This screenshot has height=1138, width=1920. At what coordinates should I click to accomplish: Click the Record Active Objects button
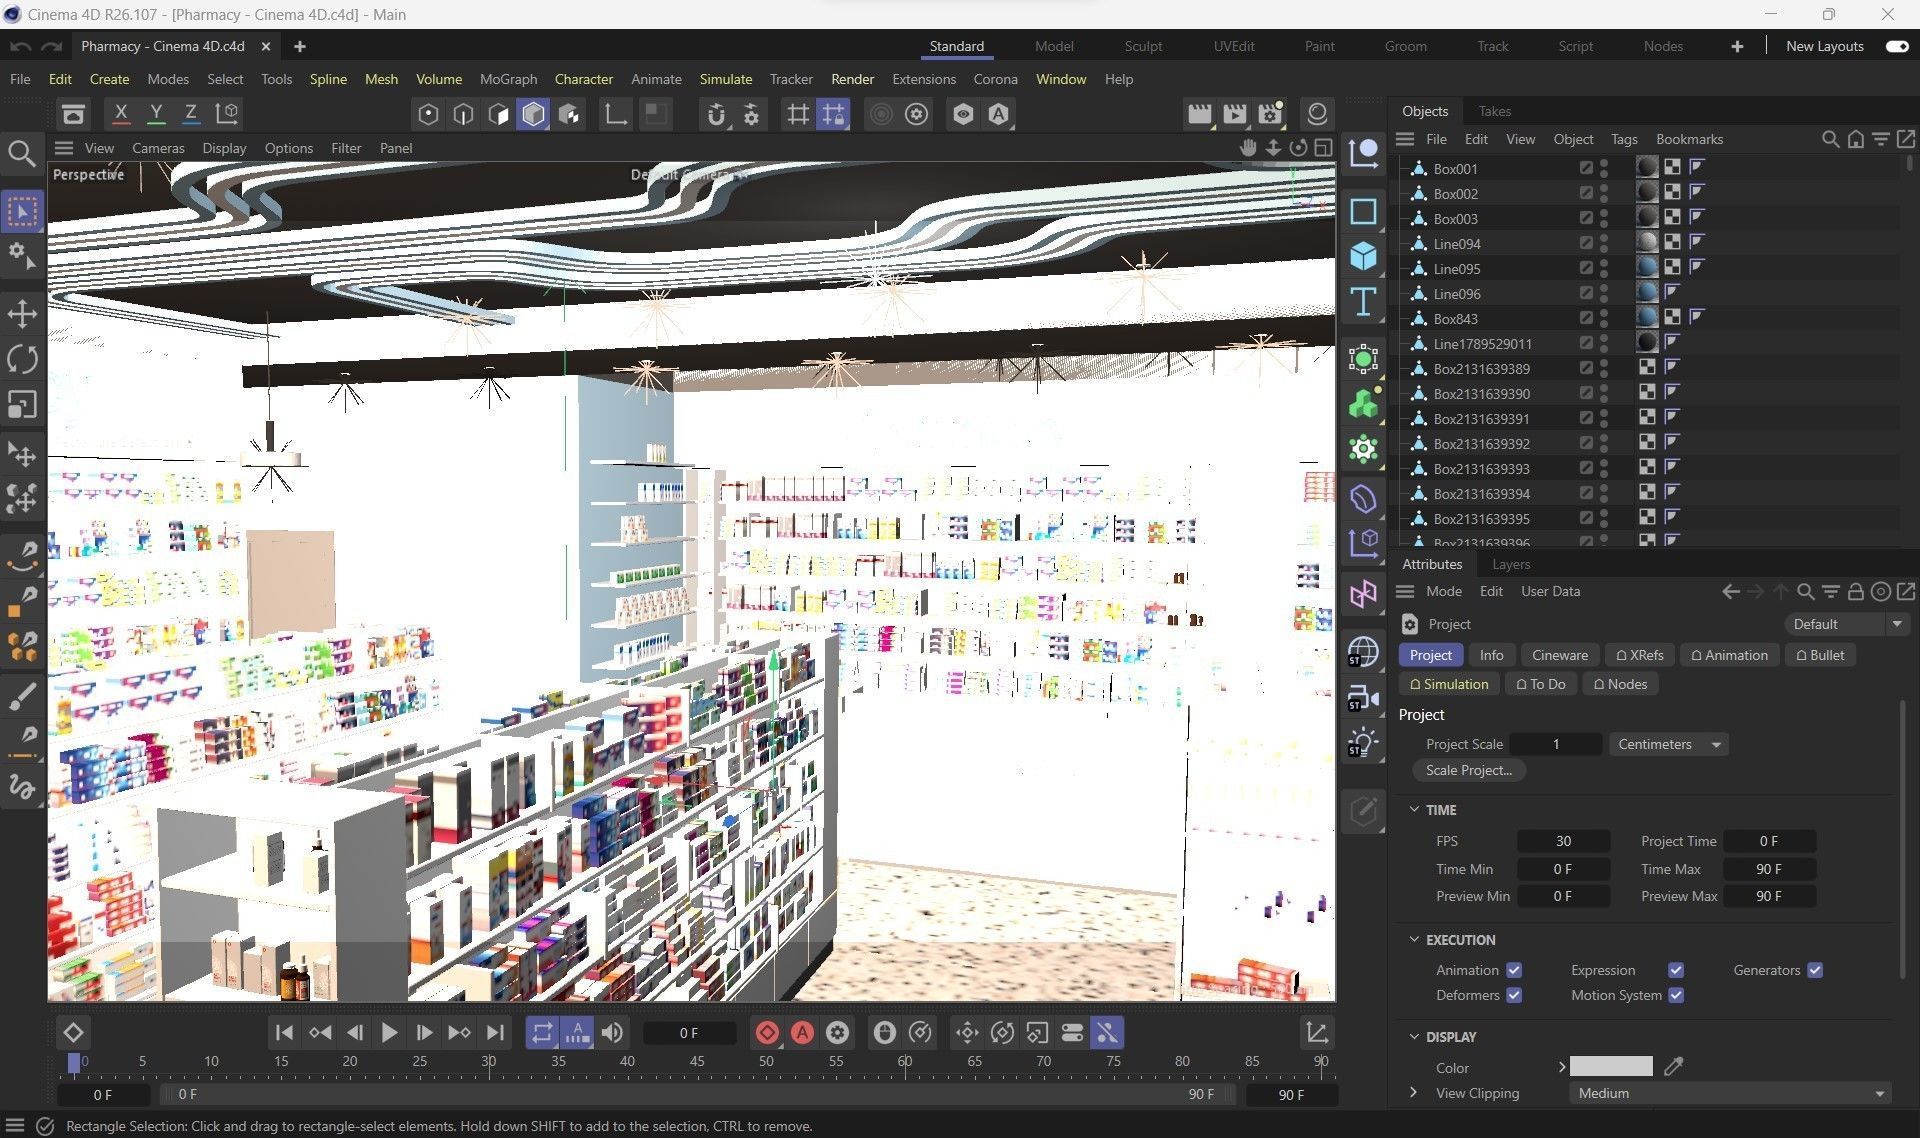point(767,1033)
